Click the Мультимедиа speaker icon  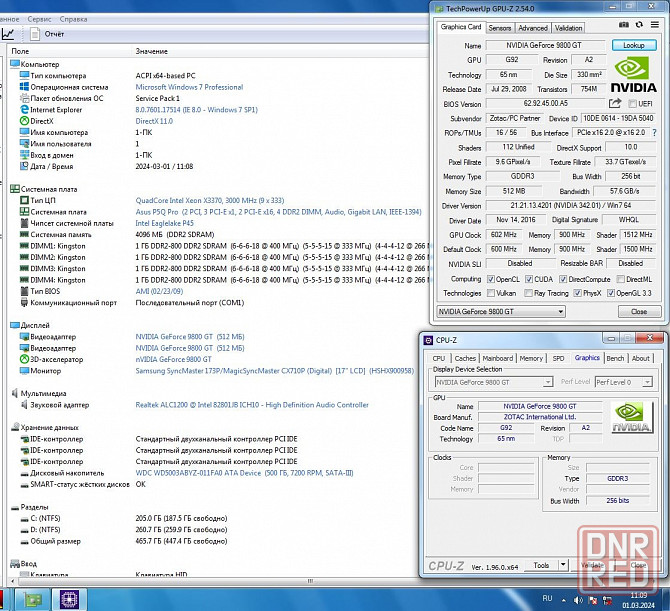click(15, 393)
